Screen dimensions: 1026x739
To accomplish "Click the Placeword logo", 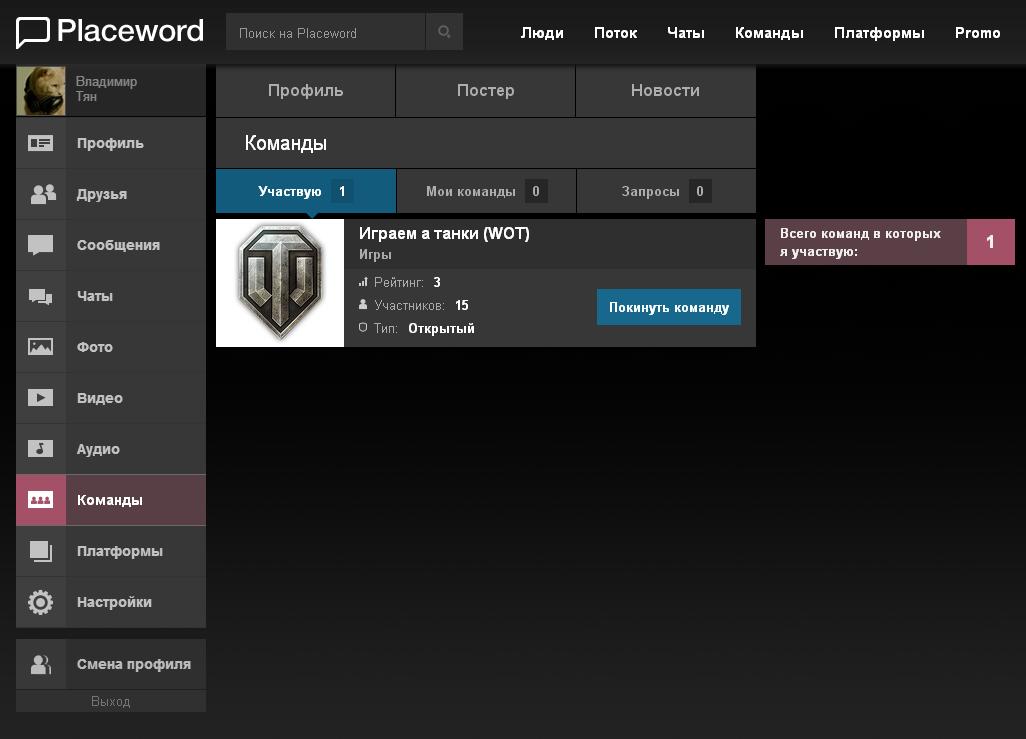I will (x=110, y=32).
